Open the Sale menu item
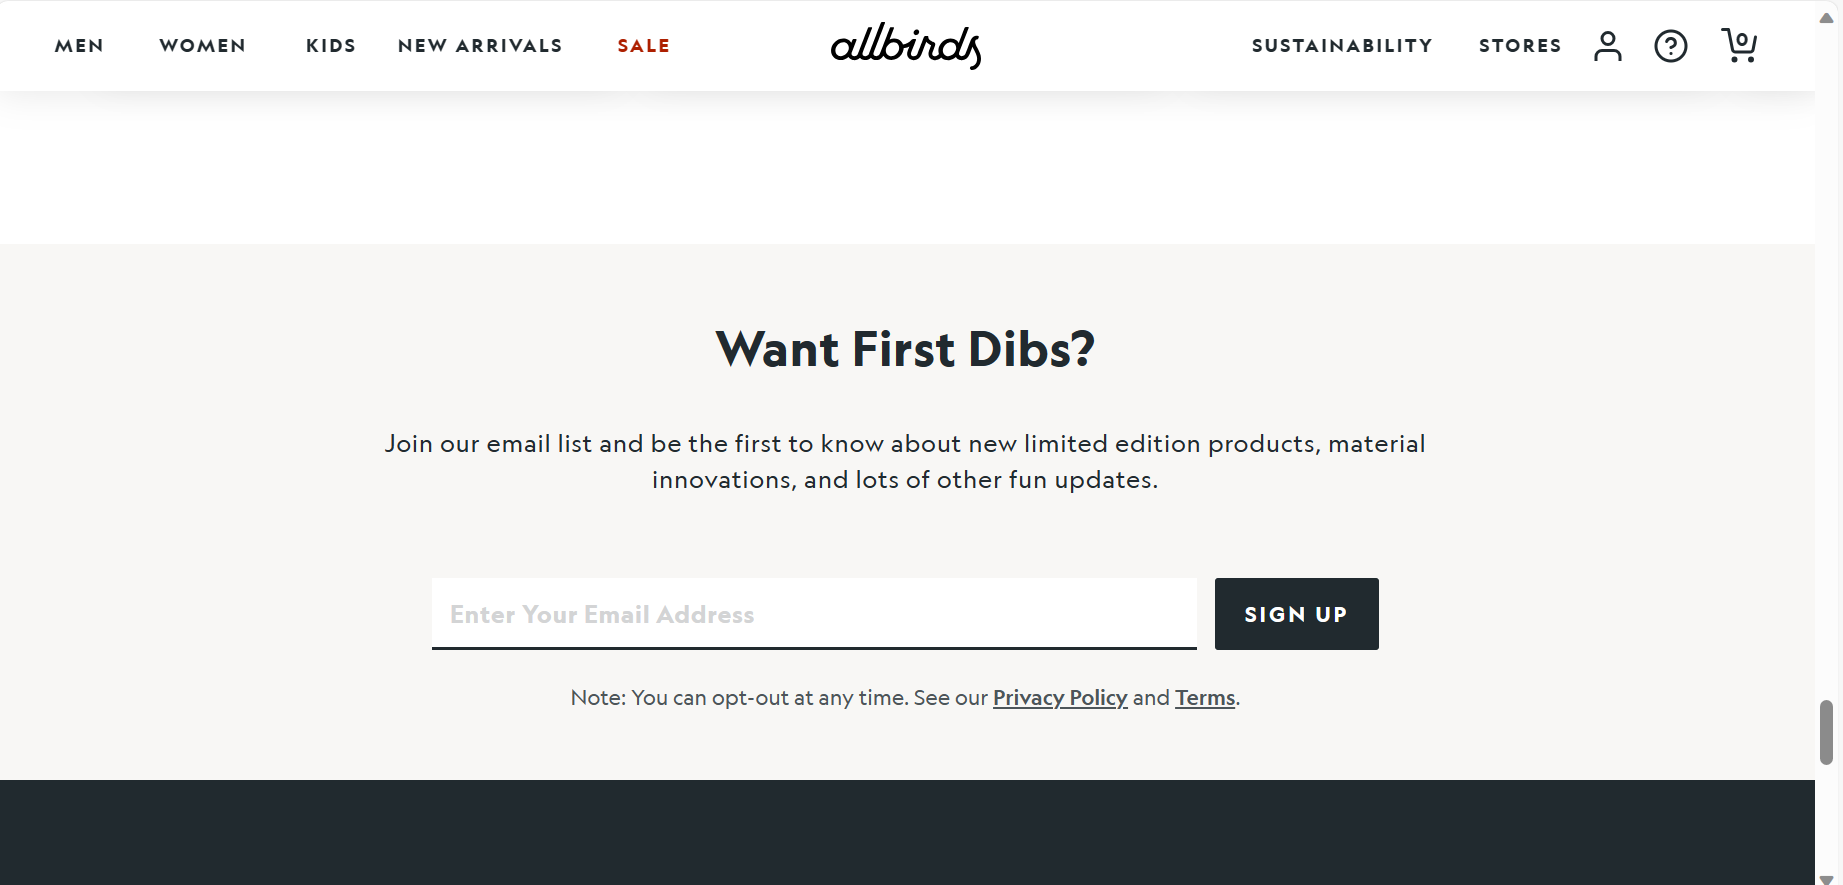 [x=644, y=46]
